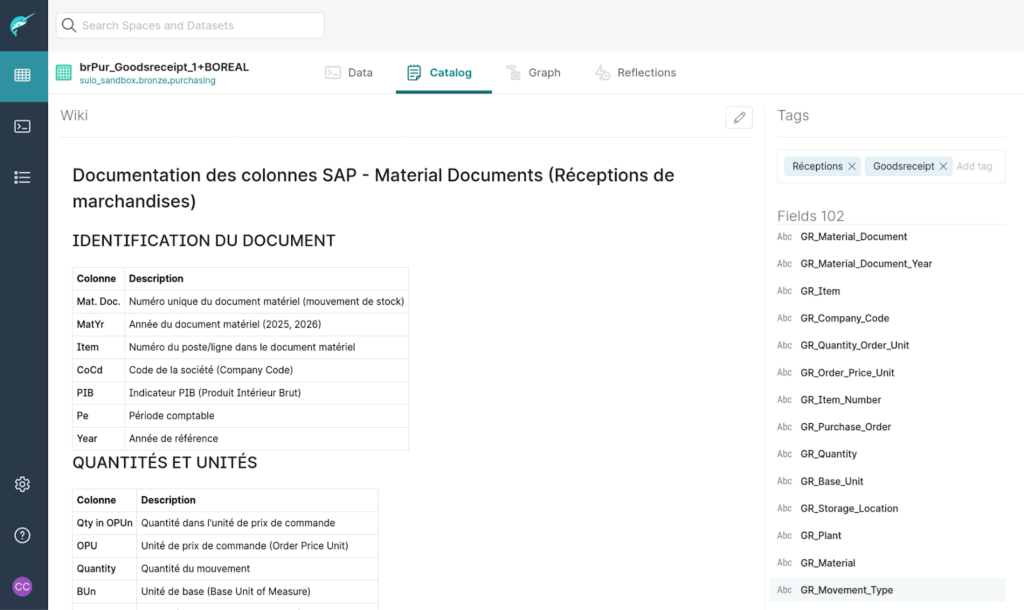Remove the Goodsreceipt tag

click(943, 166)
